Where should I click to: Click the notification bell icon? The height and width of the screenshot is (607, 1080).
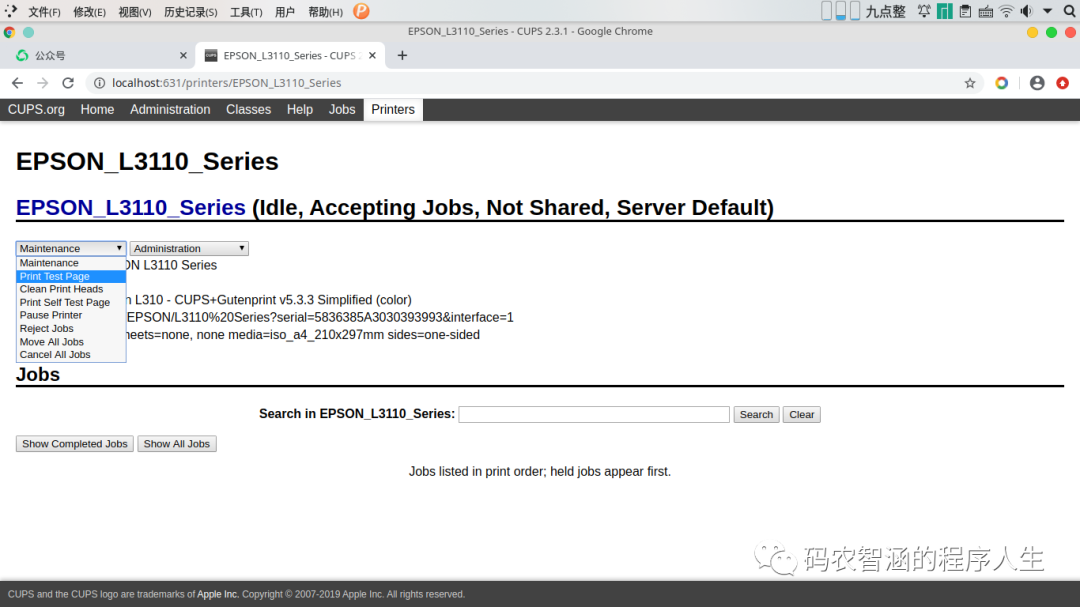click(x=924, y=11)
